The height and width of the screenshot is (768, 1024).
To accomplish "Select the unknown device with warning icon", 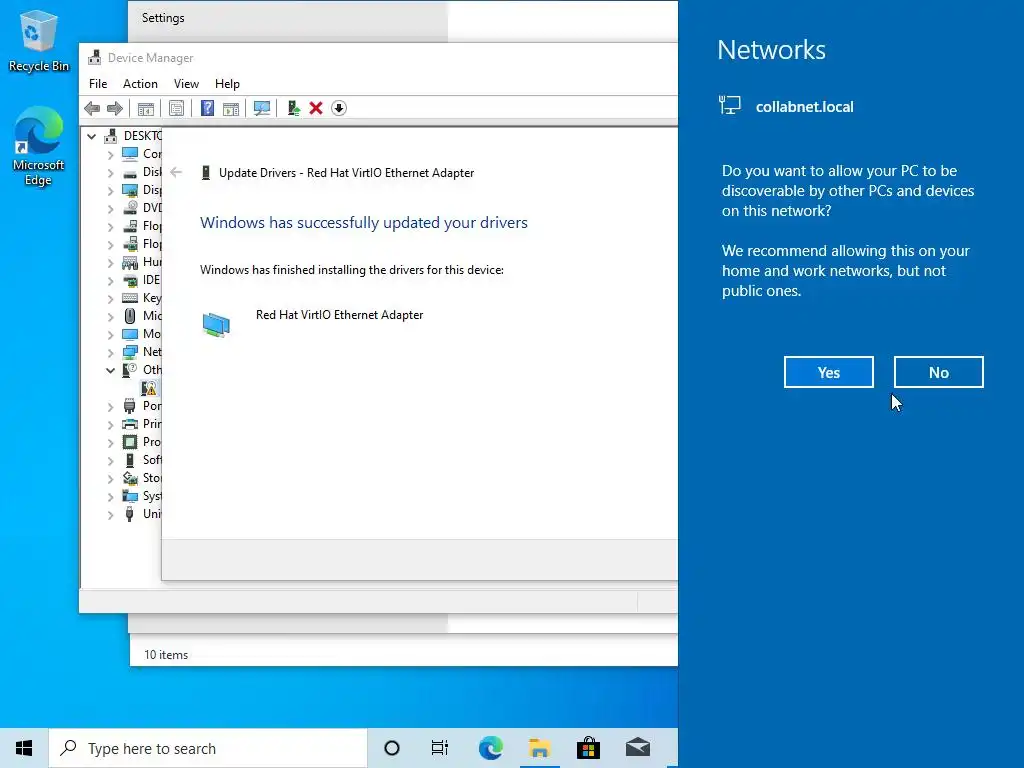I will pyautogui.click(x=150, y=388).
